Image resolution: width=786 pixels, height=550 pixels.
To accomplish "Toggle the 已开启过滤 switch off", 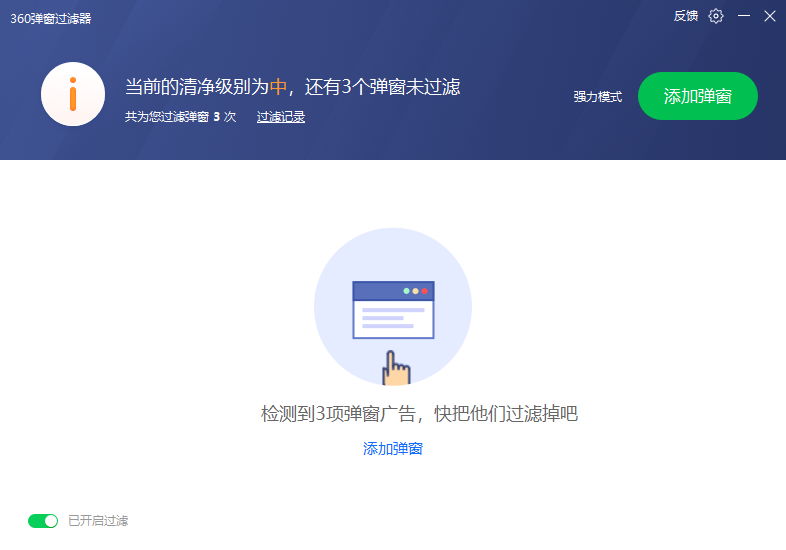I will [43, 521].
